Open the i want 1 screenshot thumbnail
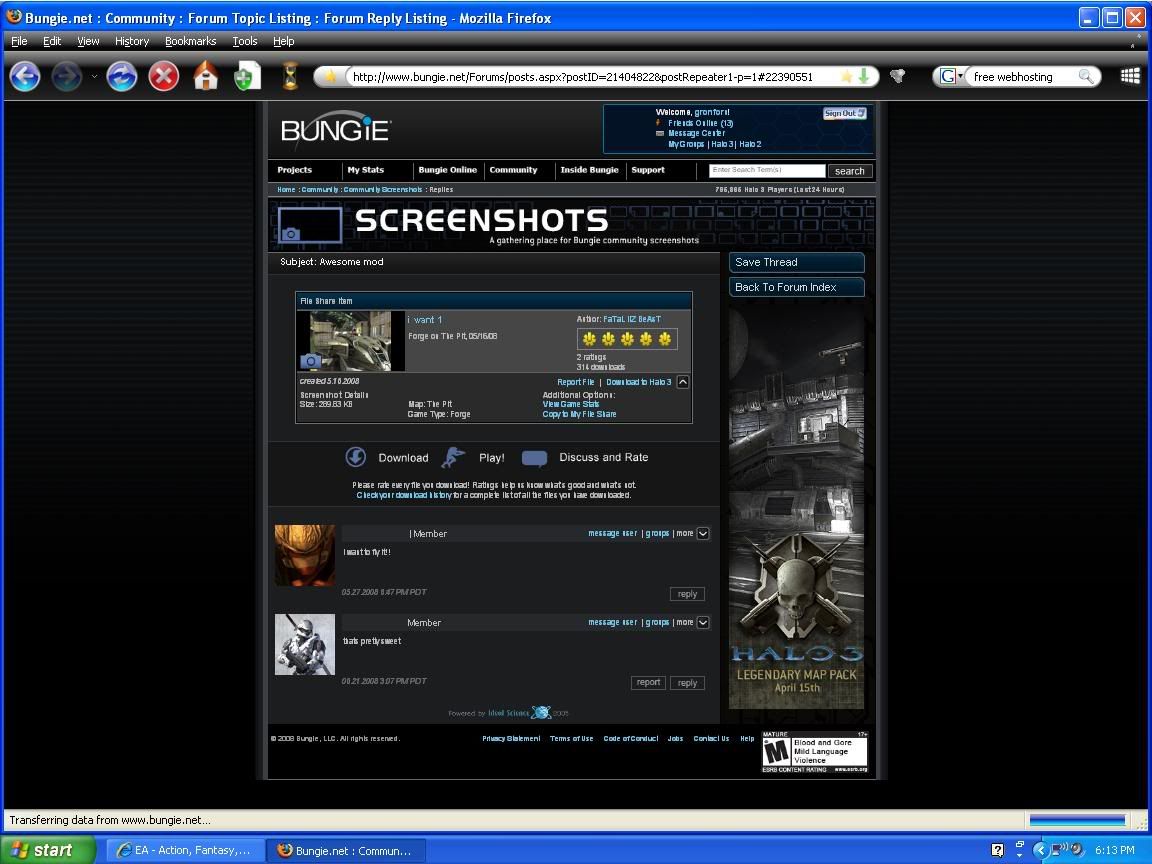1152x864 pixels. pyautogui.click(x=351, y=341)
